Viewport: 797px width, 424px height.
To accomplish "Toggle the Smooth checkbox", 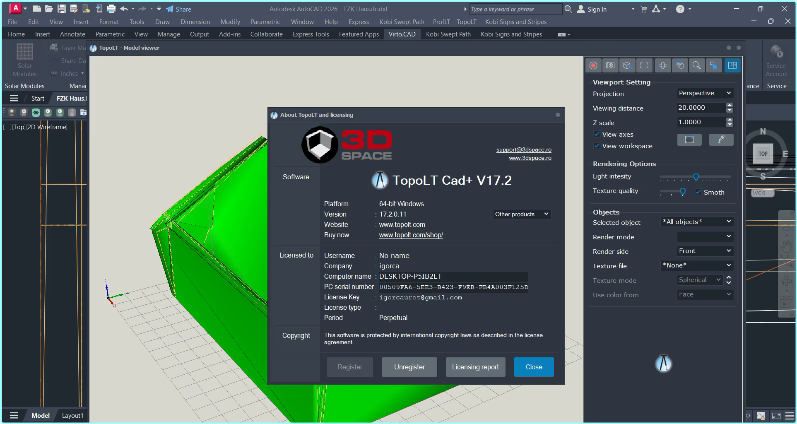I will (698, 192).
